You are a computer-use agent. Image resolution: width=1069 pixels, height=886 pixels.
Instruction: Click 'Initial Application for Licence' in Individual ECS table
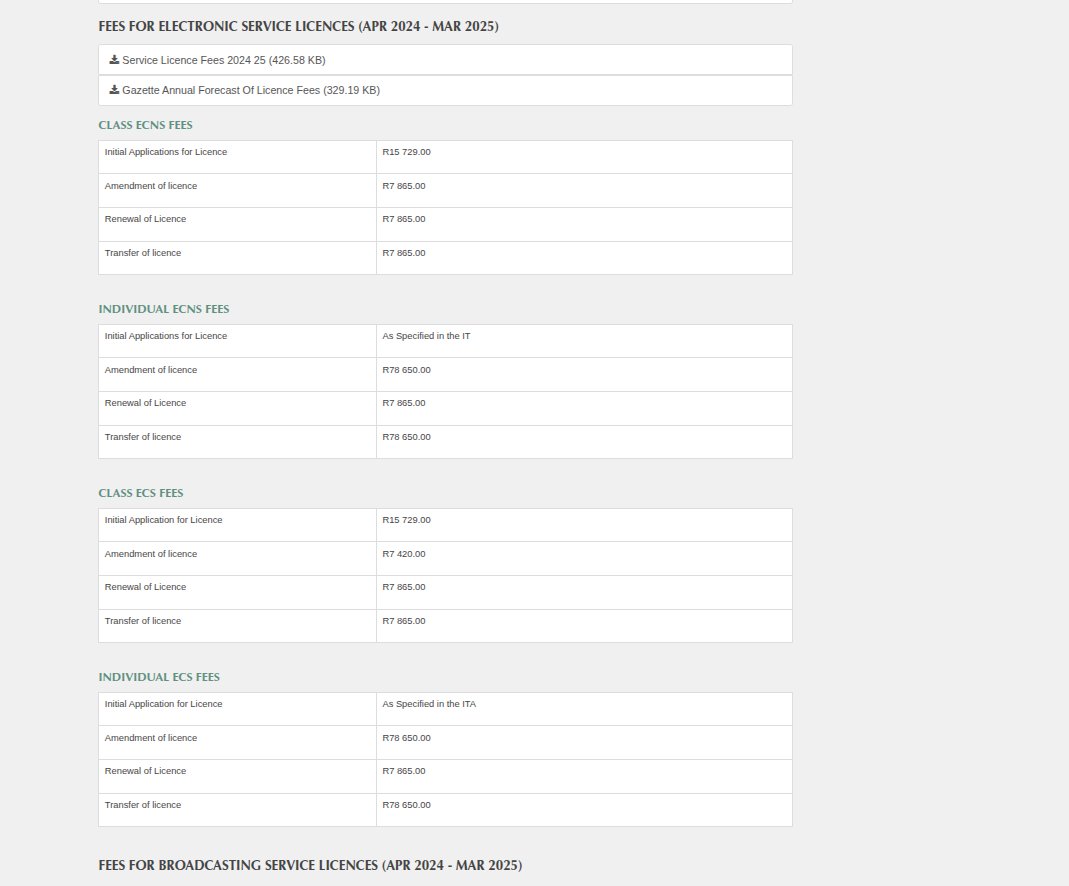pyautogui.click(x=163, y=704)
